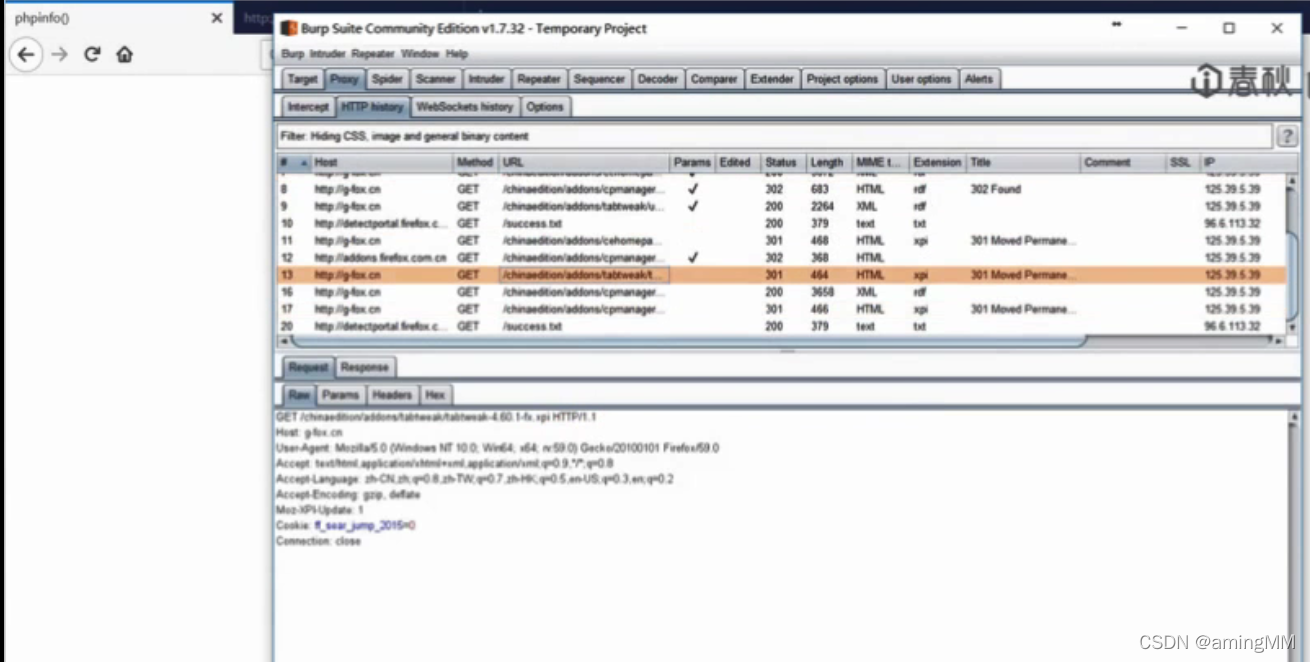Image resolution: width=1310 pixels, height=662 pixels.
Task: Sort by the URL column header
Action: (584, 162)
